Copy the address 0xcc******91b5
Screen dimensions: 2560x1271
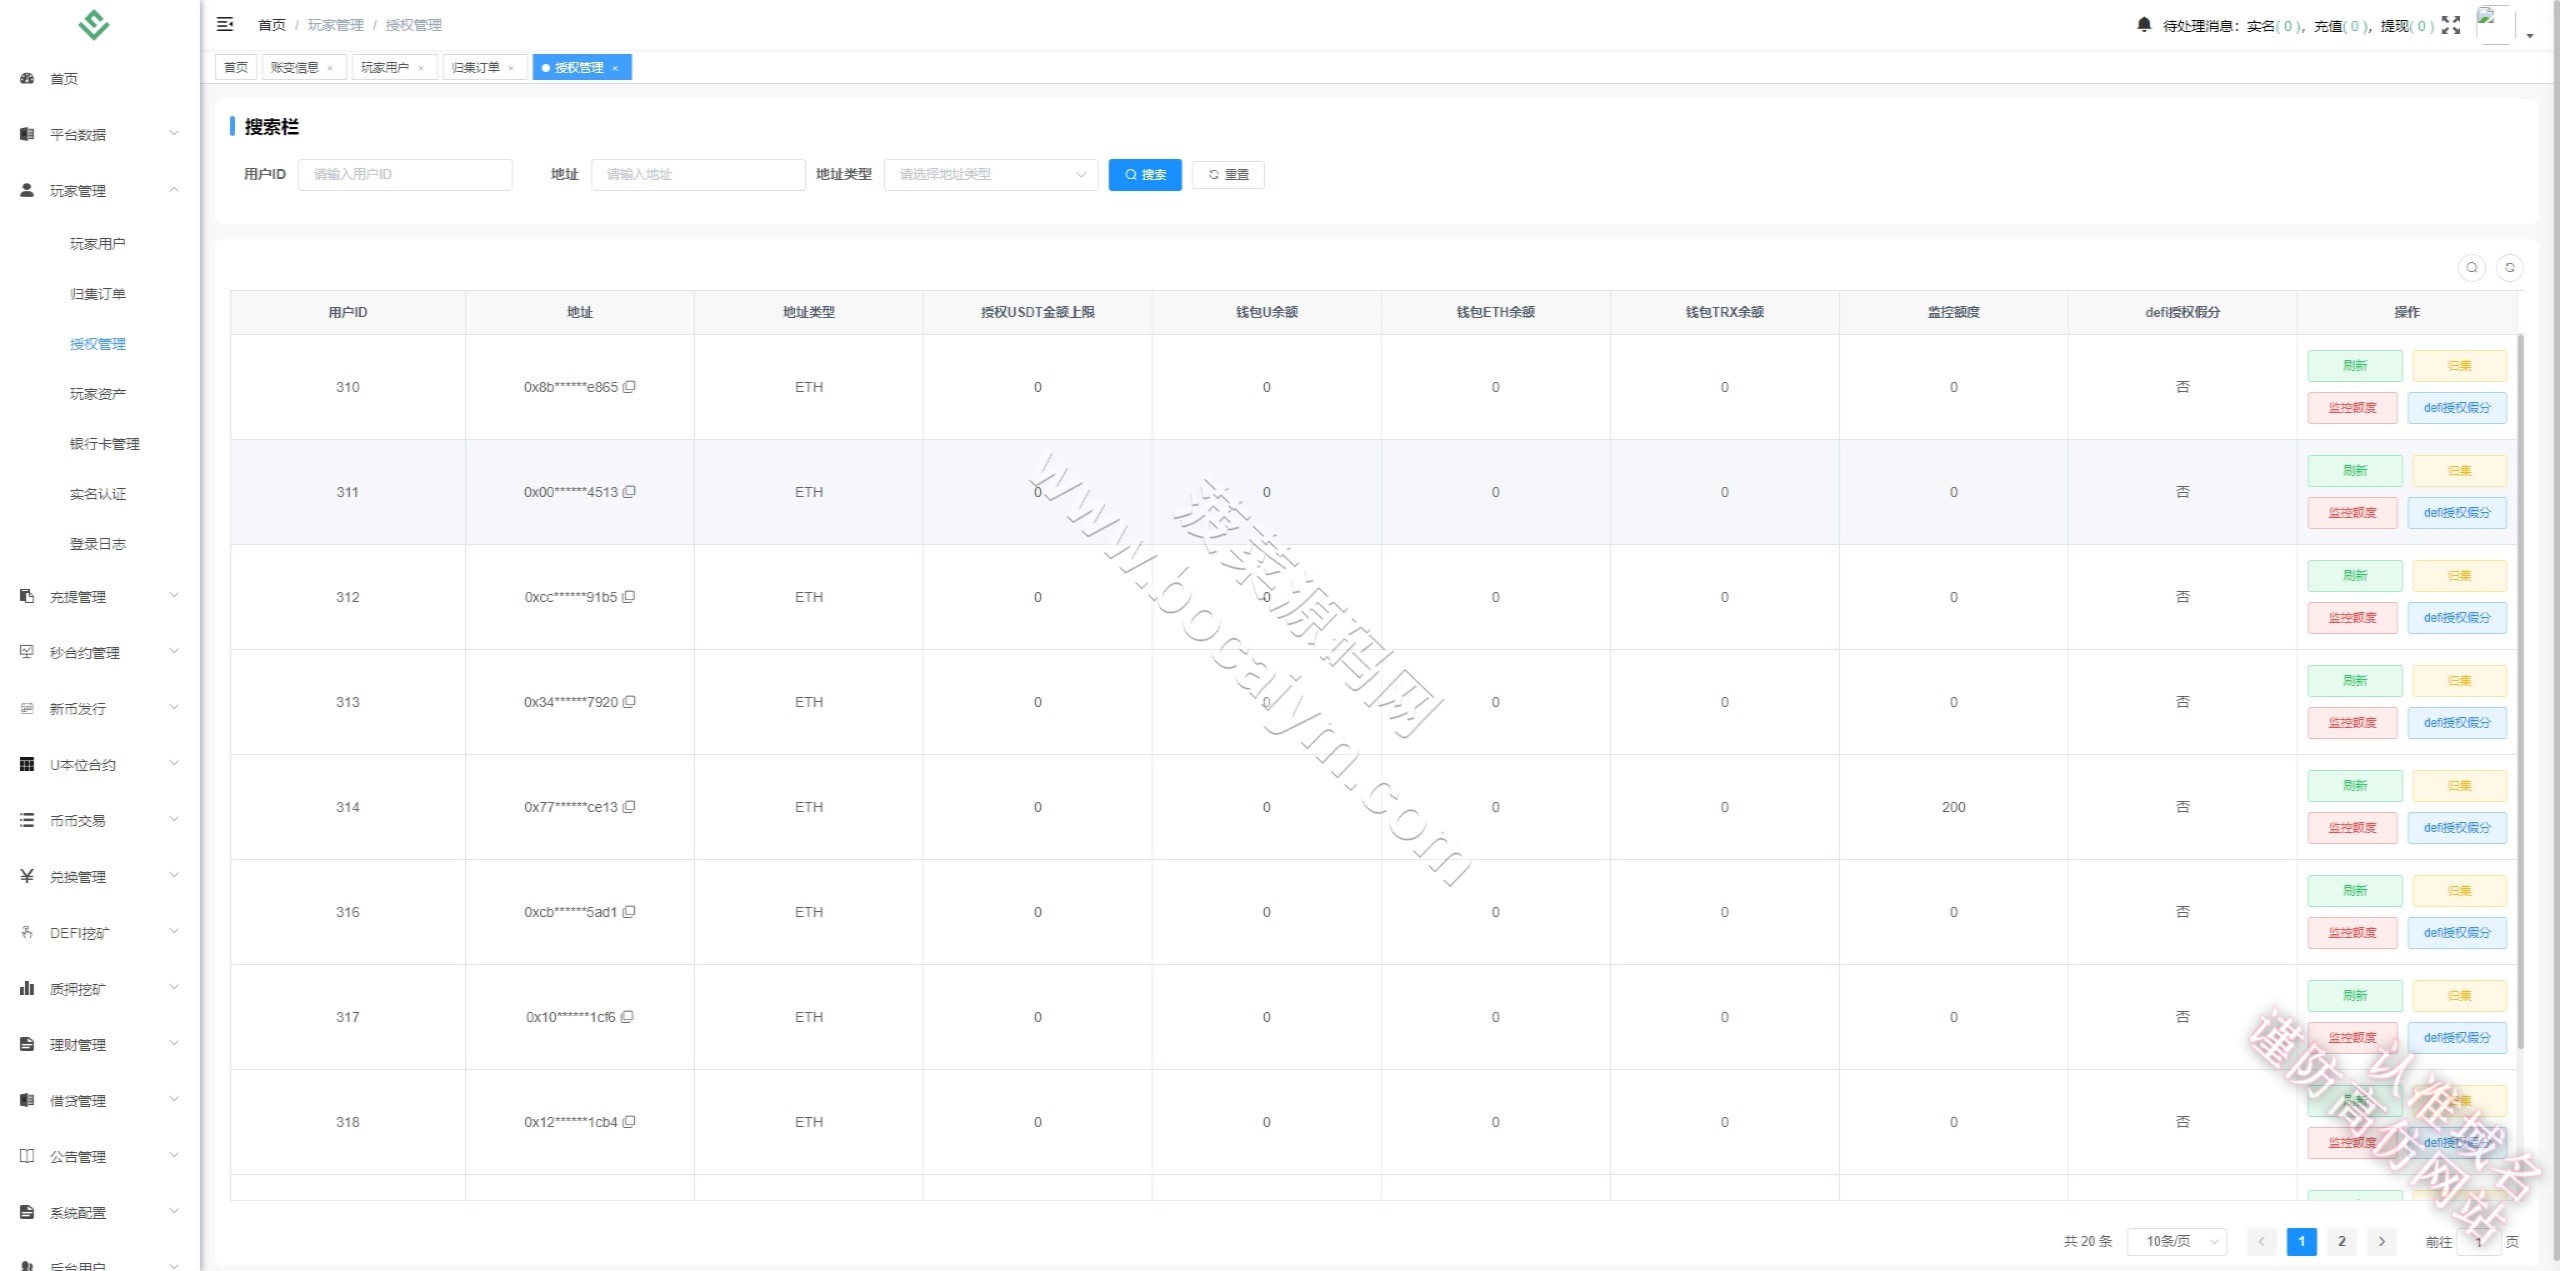pyautogui.click(x=628, y=597)
